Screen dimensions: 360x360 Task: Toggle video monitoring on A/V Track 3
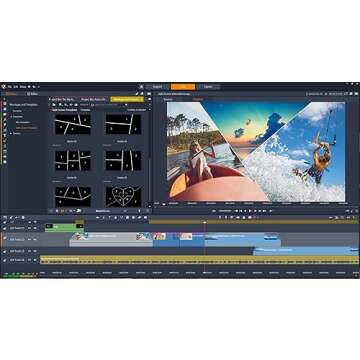click(30, 251)
